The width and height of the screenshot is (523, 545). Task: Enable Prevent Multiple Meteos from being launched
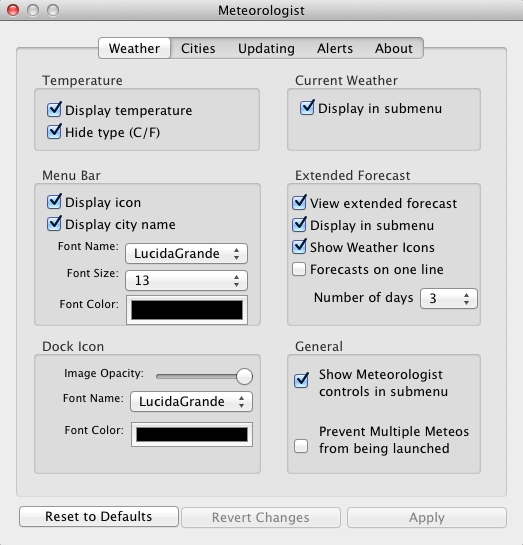click(301, 446)
